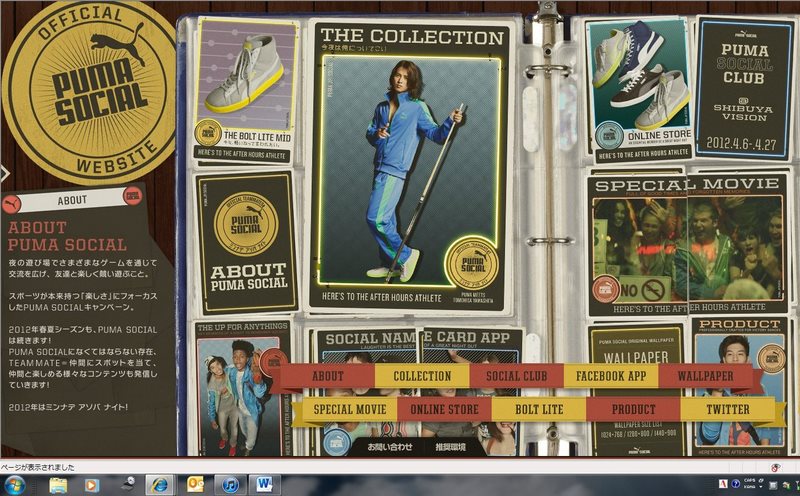Click the gold badge on Bolt Lite Mid card
Viewport: 800px width, 496px height.
(208, 133)
